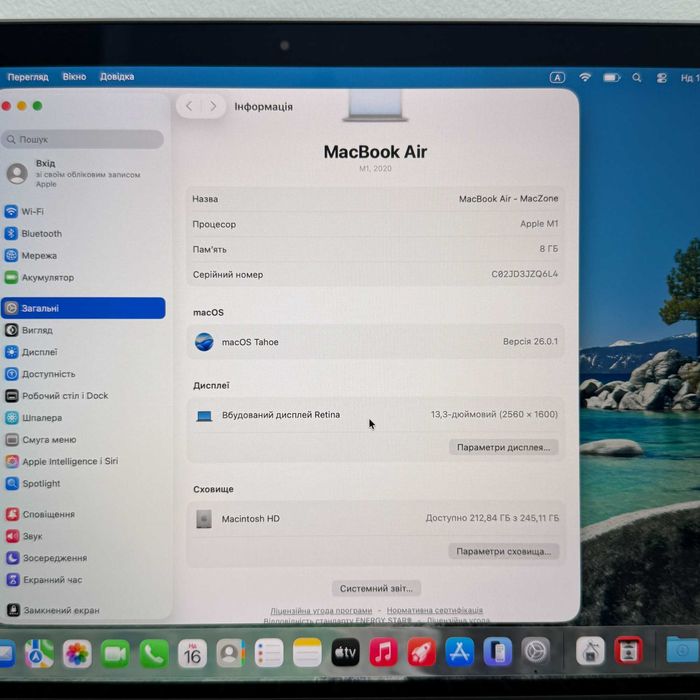This screenshot has width=700, height=700.
Task: Open Control Center in menu bar
Action: [662, 78]
